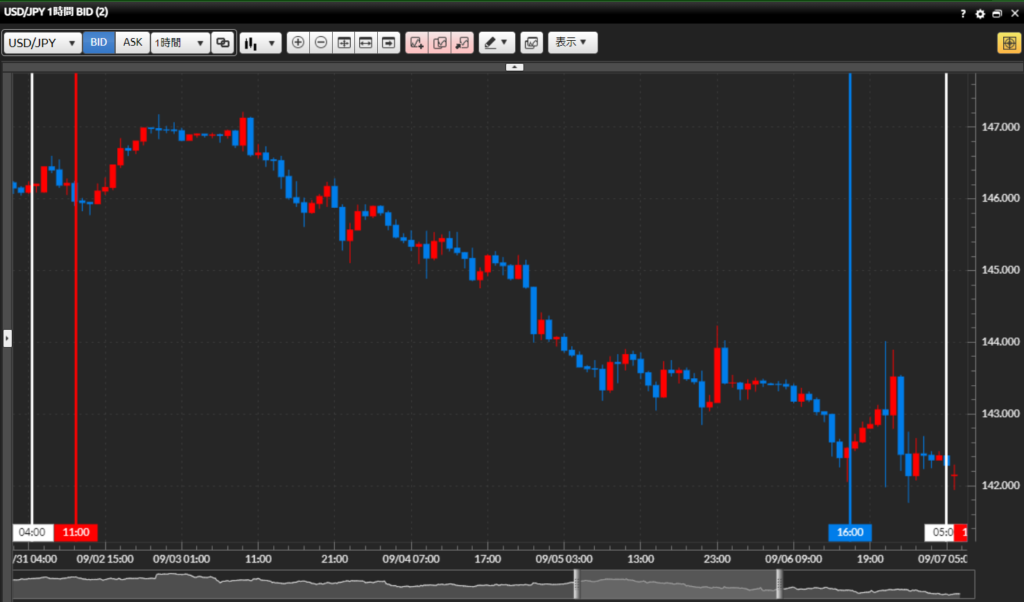Click the left handle of navigator range slider
Image resolution: width=1024 pixels, height=602 pixels.
(576, 586)
